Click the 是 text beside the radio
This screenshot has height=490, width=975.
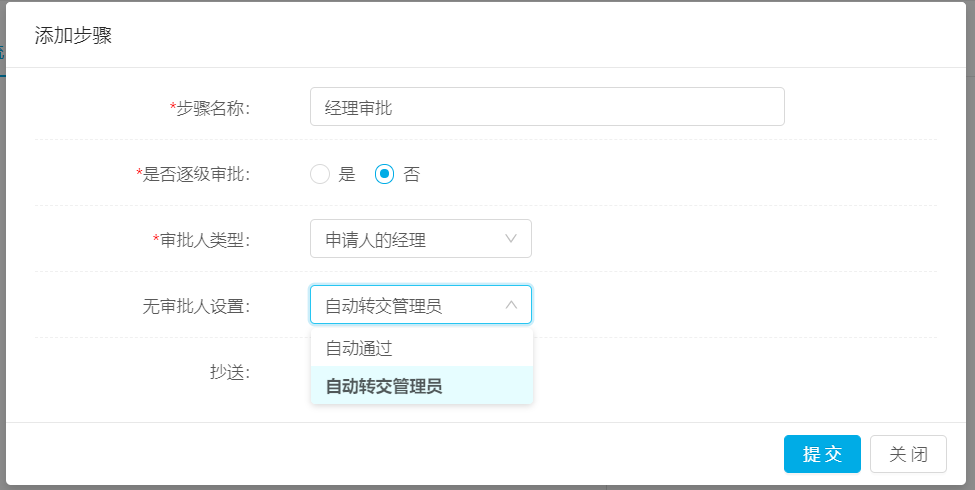click(x=347, y=174)
